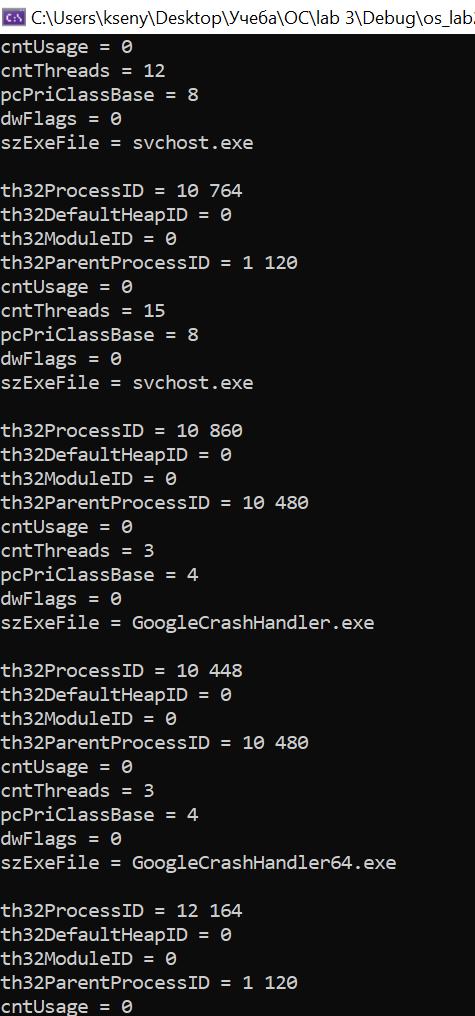
Task: Click first th32ParentProcessID = 10 480 line
Action: tap(154, 503)
